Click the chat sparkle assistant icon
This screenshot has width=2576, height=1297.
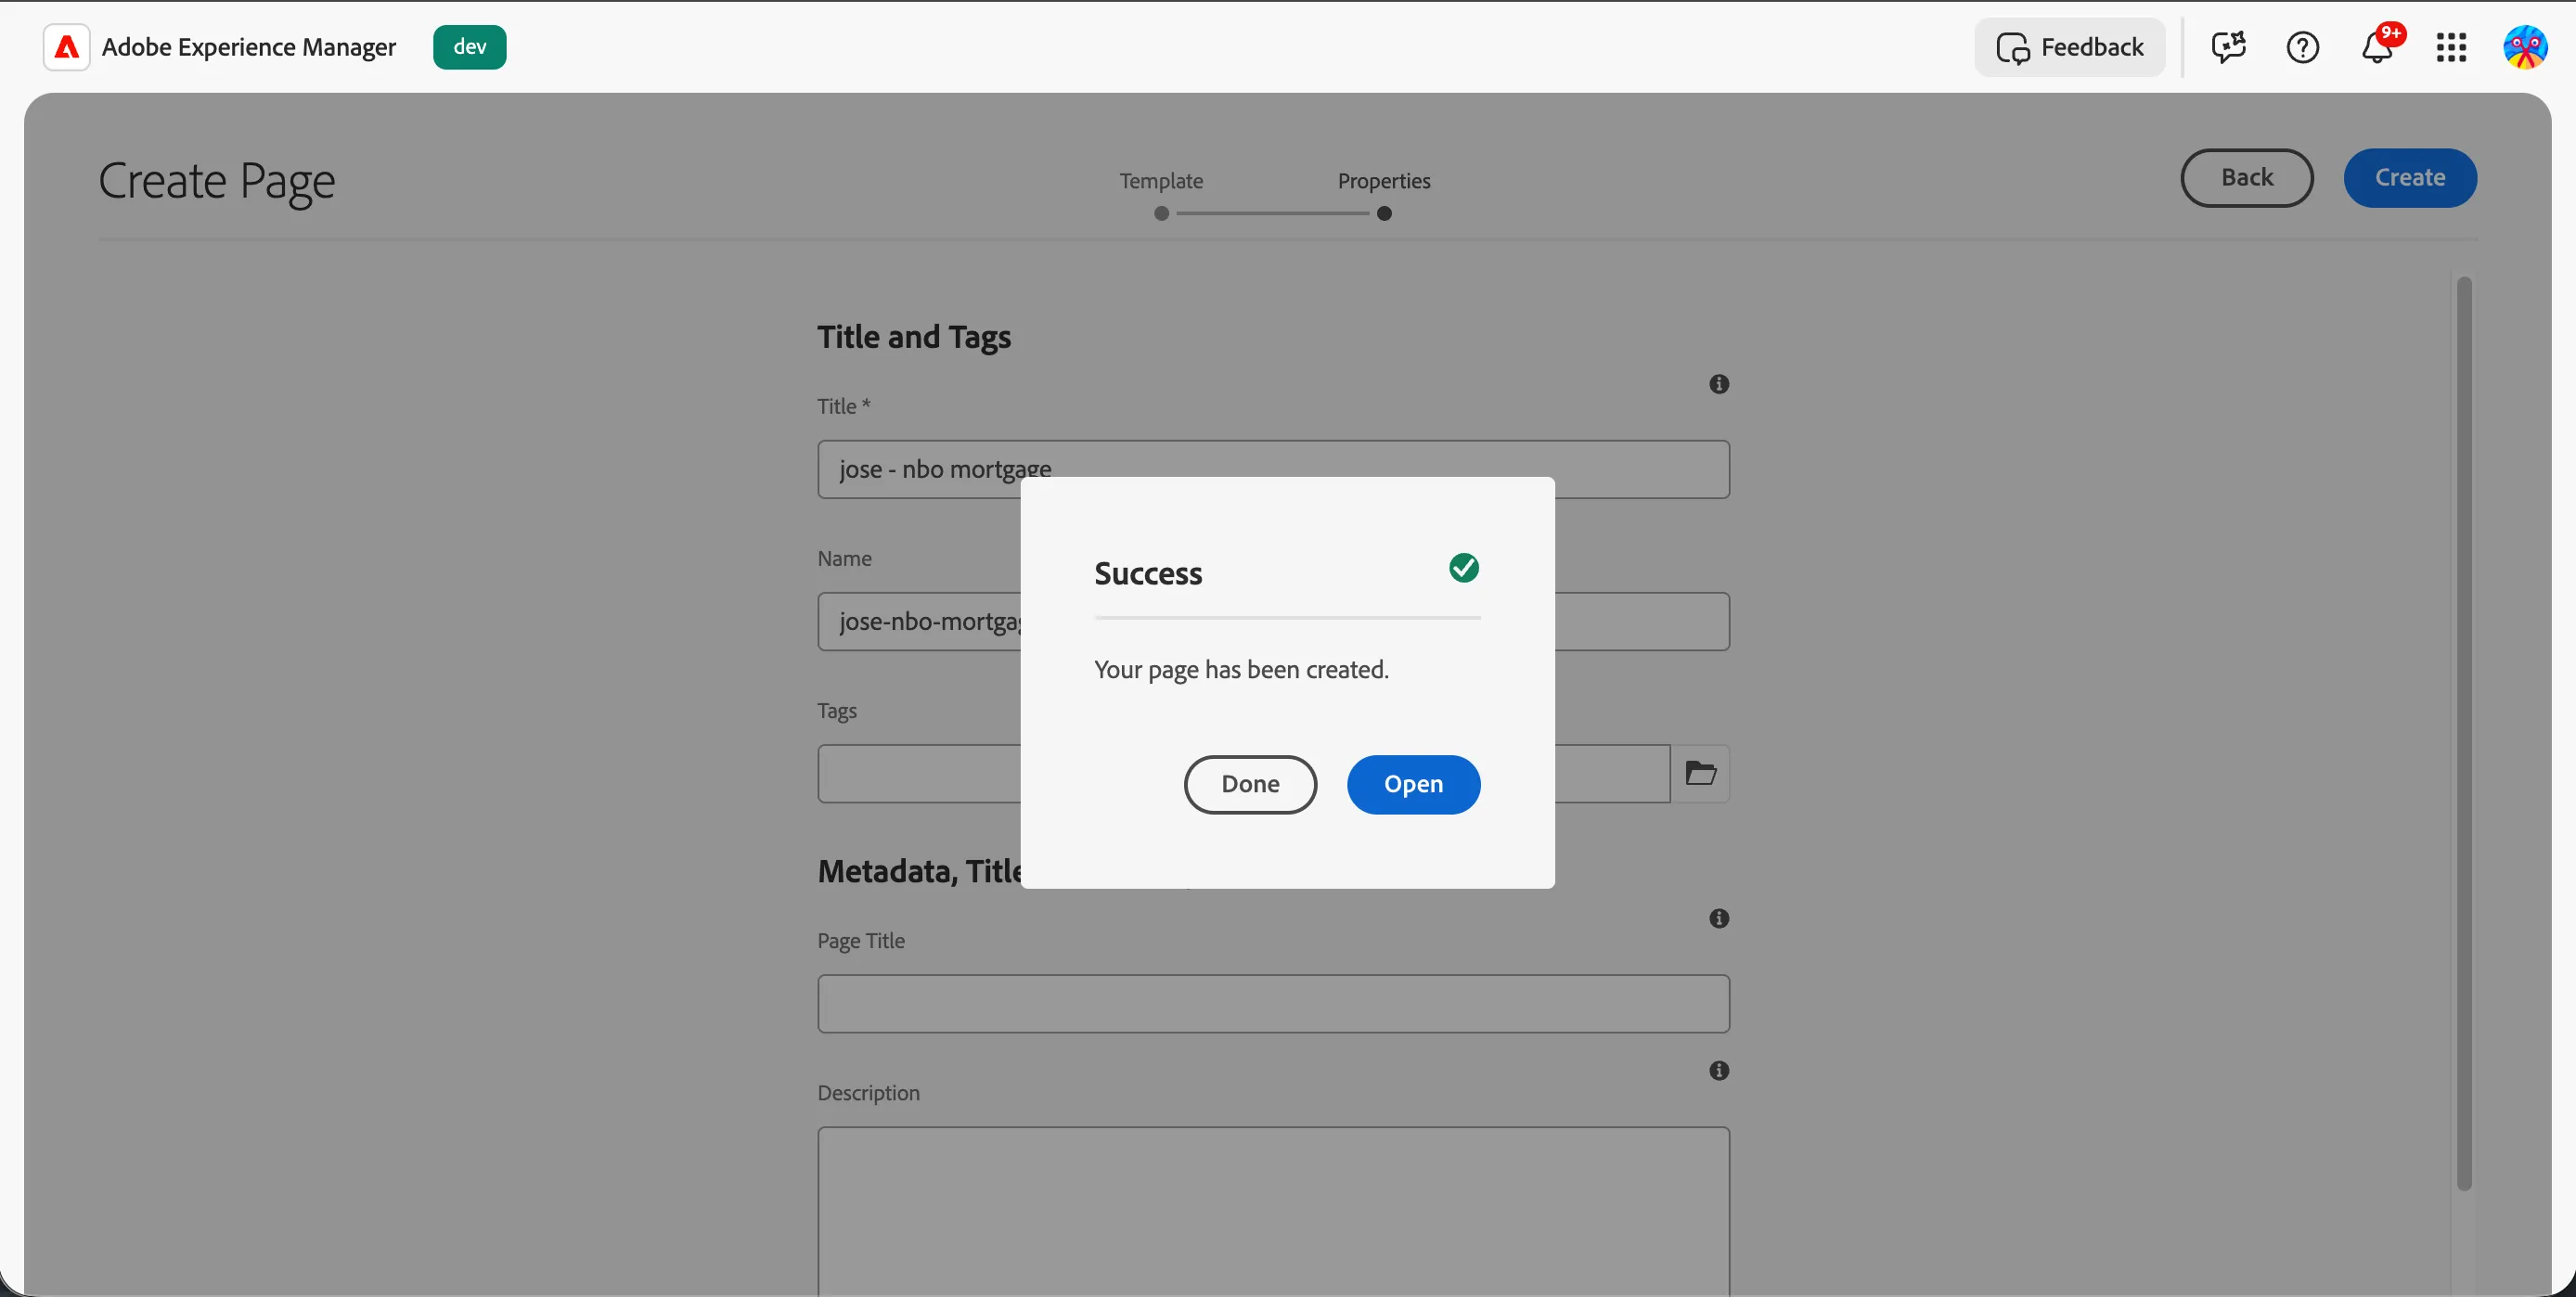[2228, 47]
